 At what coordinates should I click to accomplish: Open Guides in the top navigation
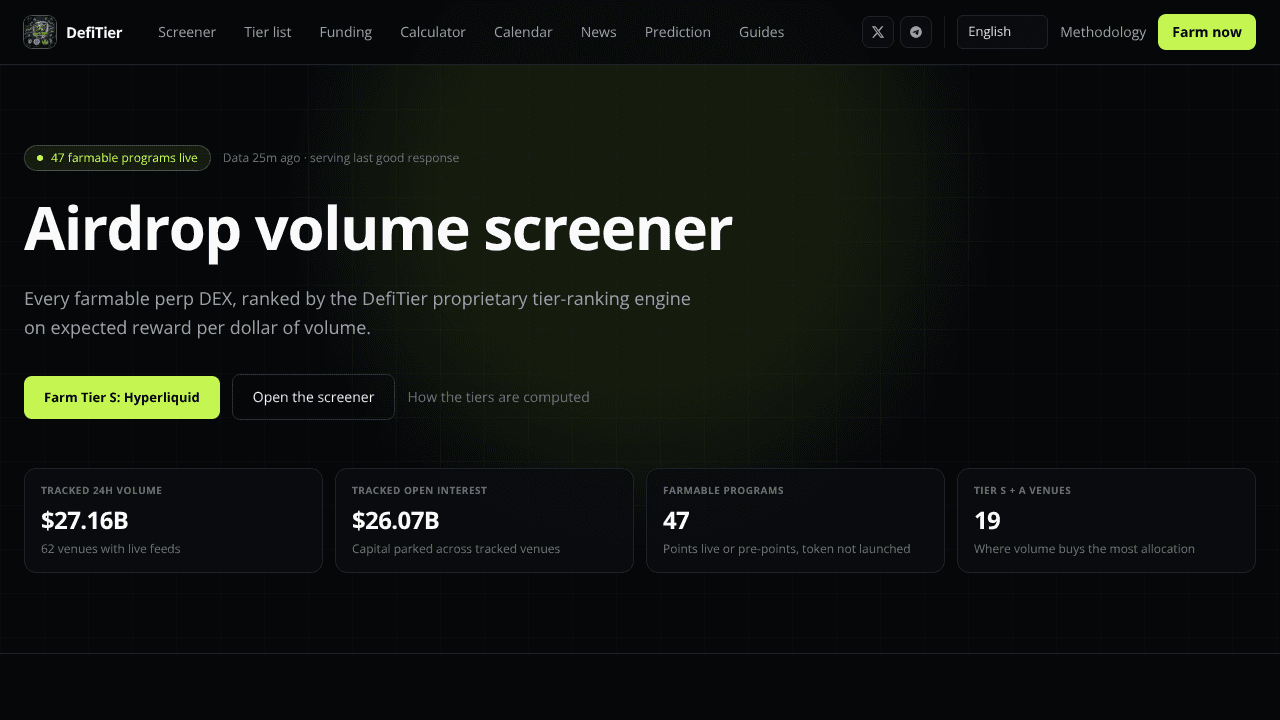(762, 32)
